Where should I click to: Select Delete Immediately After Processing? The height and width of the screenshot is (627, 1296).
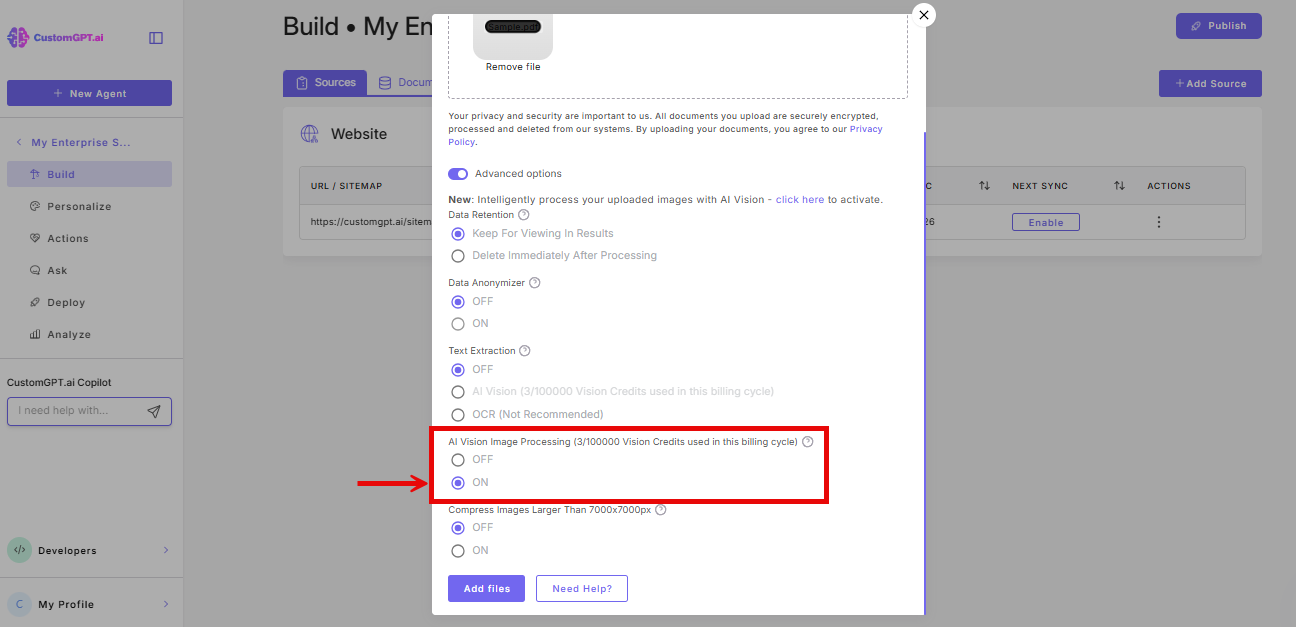pos(458,256)
